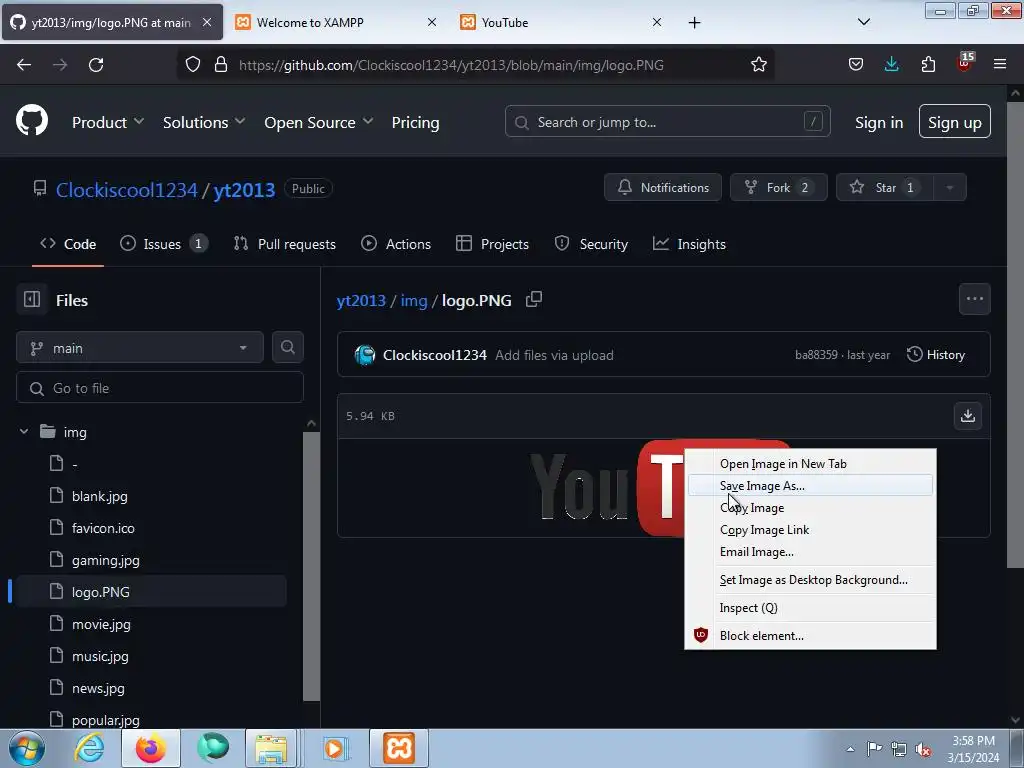This screenshot has width=1024, height=768.
Task: Click the tracking protection shield icon
Action: pos(193,65)
